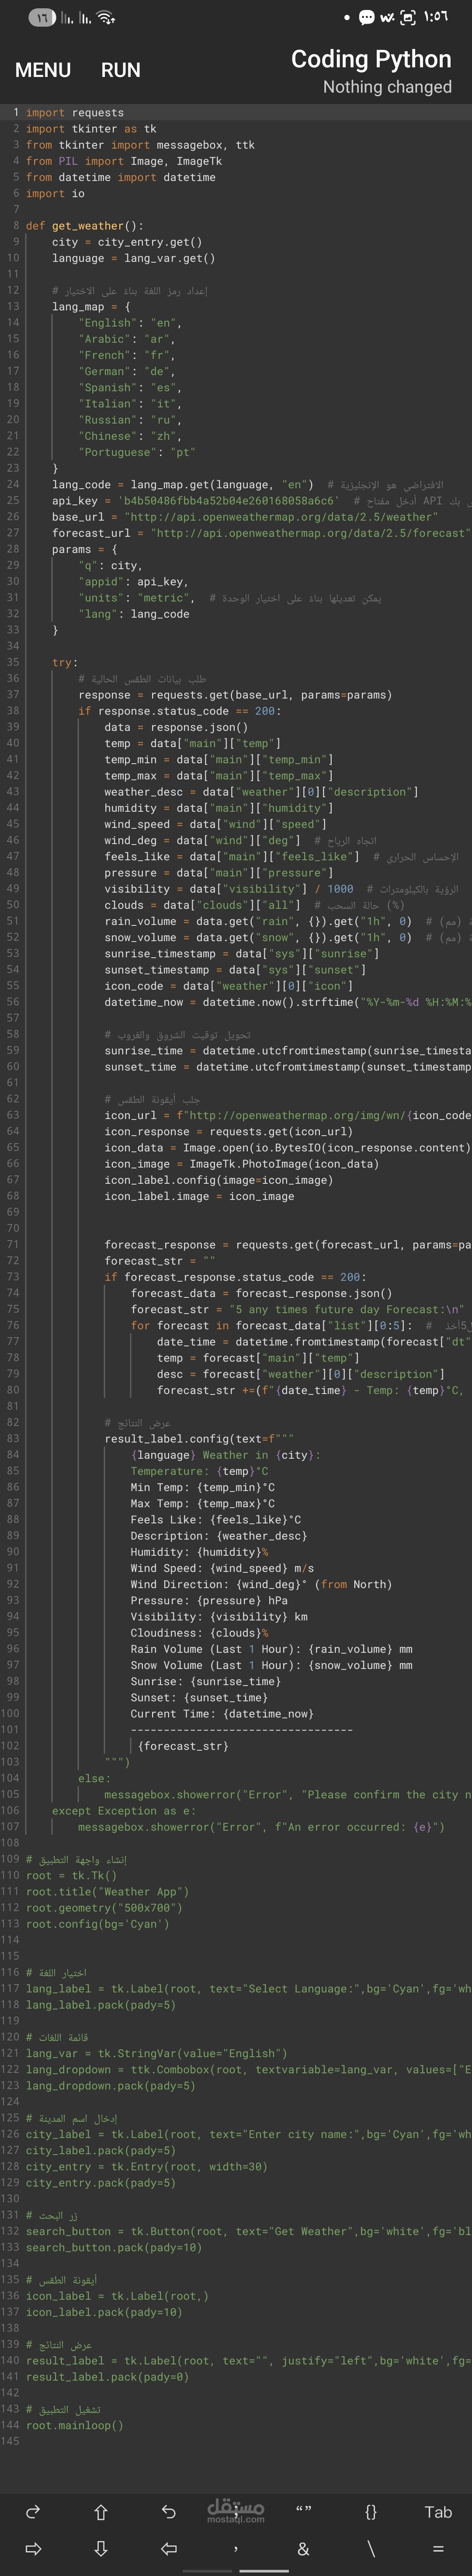Open the MENU in Coding Python
This screenshot has width=472, height=2576.
click(42, 70)
